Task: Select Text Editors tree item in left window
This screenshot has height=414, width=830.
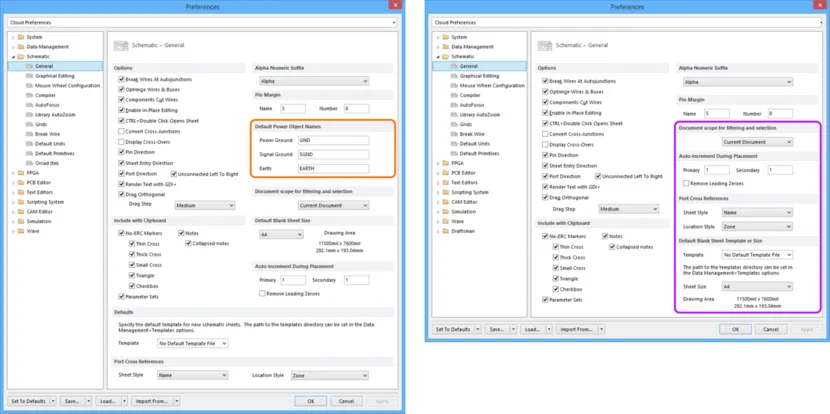Action: [x=40, y=192]
